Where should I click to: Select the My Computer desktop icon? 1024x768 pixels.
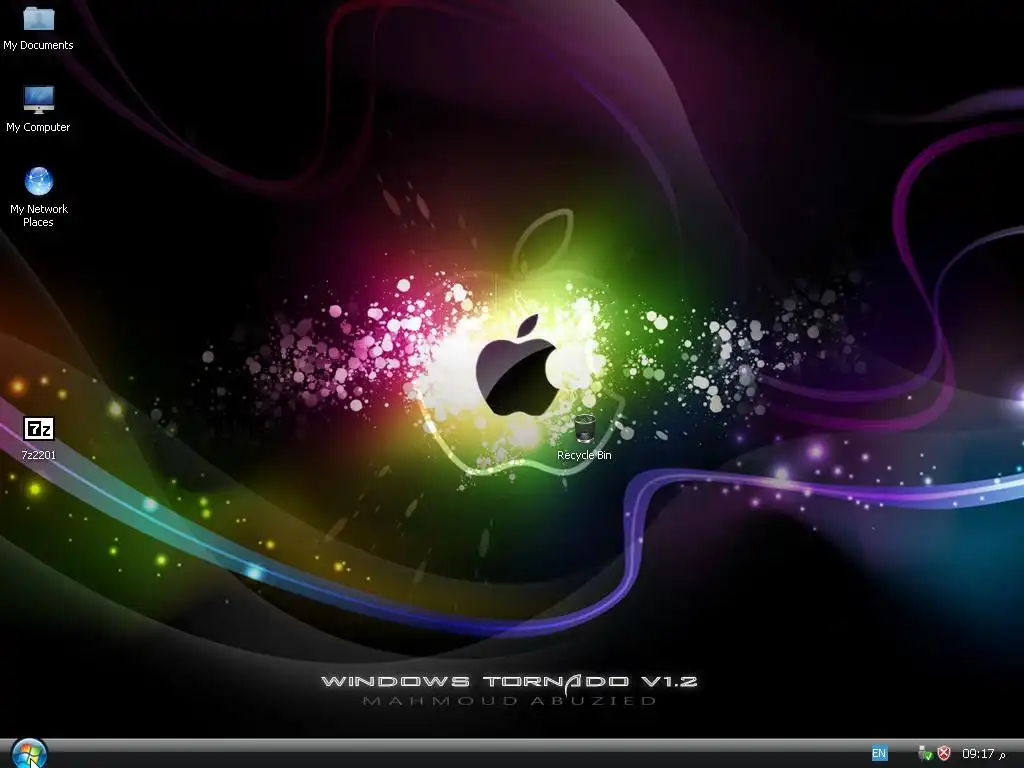39,99
